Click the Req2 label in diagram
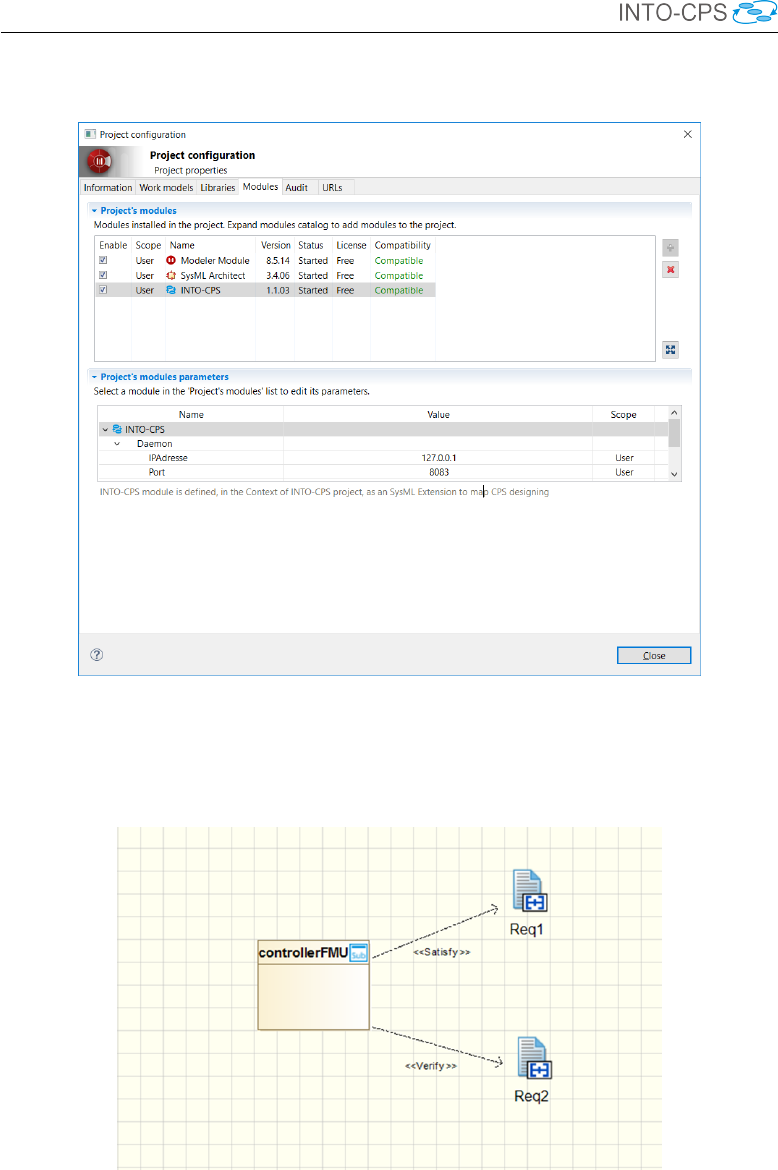This screenshot has width=778, height=1170. click(531, 1096)
